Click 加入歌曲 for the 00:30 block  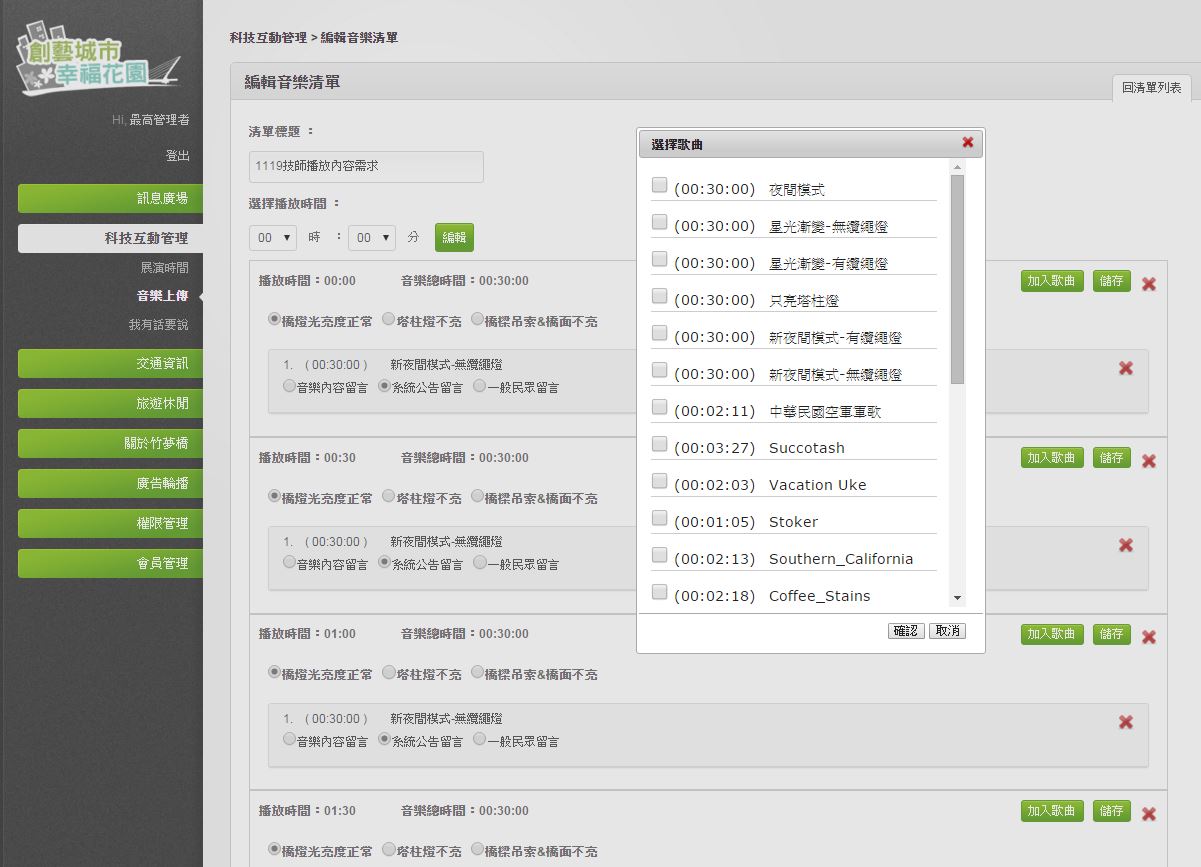[1052, 458]
